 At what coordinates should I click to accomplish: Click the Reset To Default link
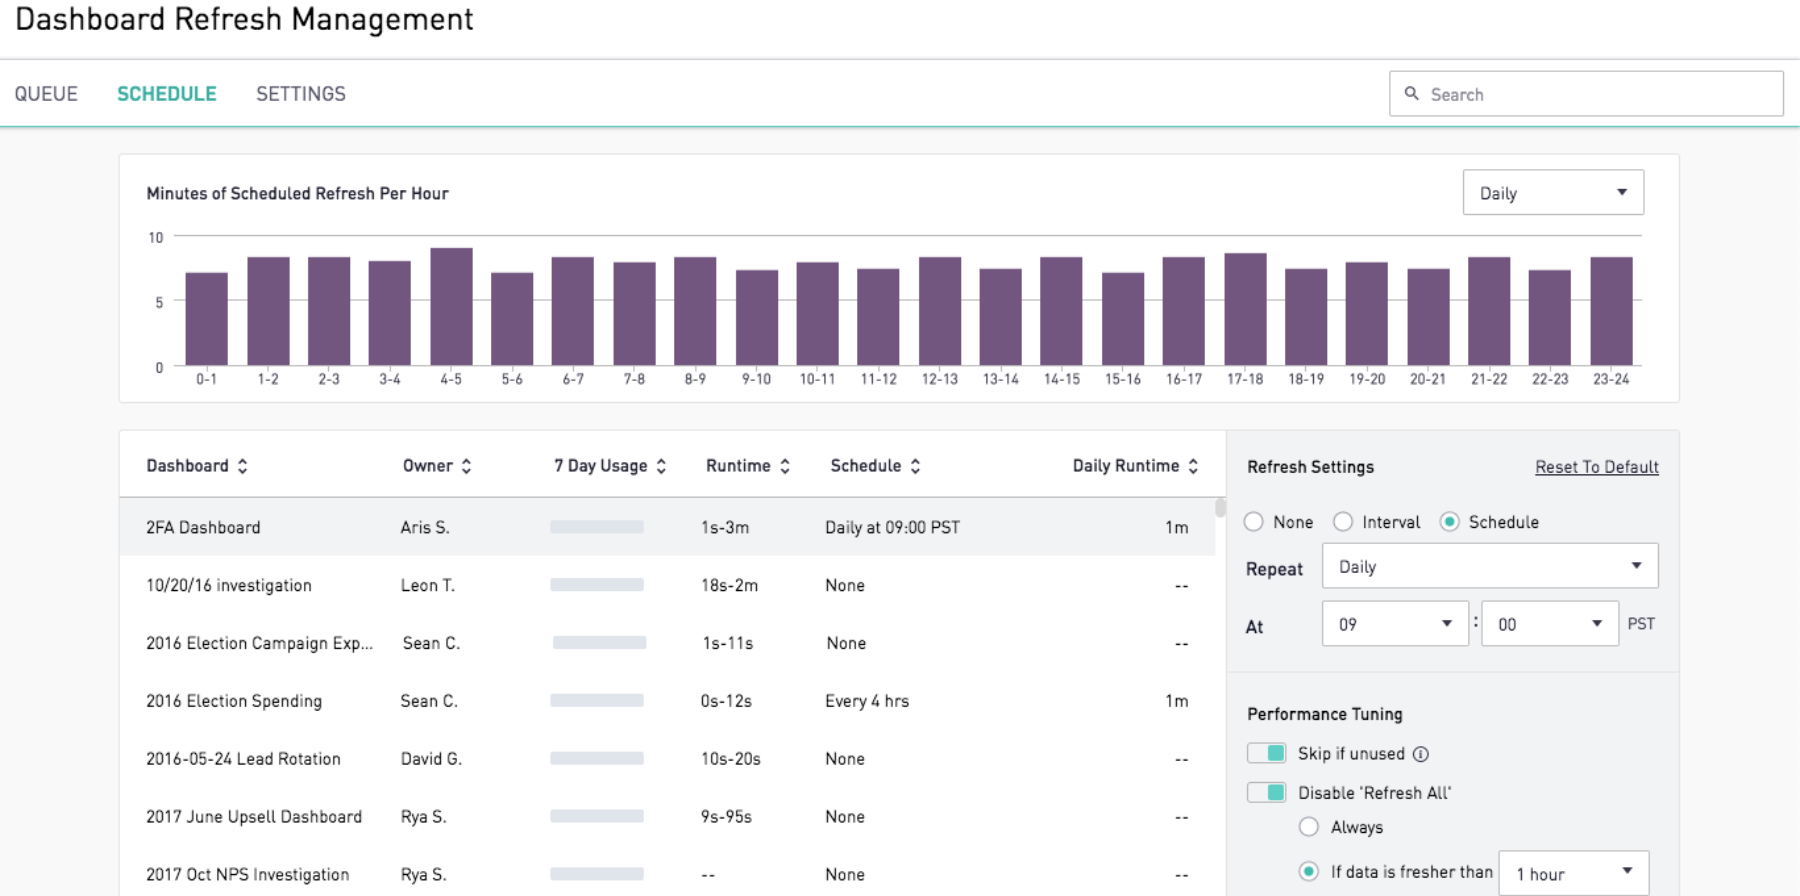click(x=1596, y=467)
